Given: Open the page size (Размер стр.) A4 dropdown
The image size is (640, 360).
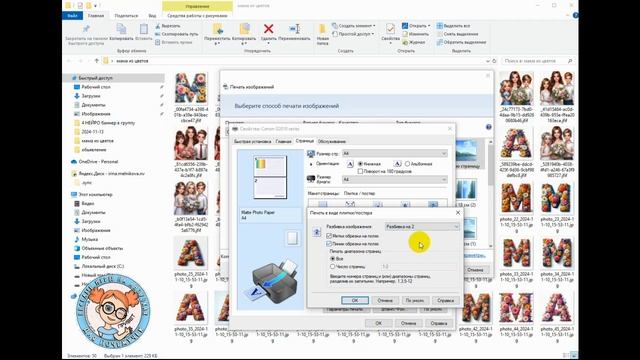Looking at the screenshot, I should pyautogui.click(x=395, y=153).
